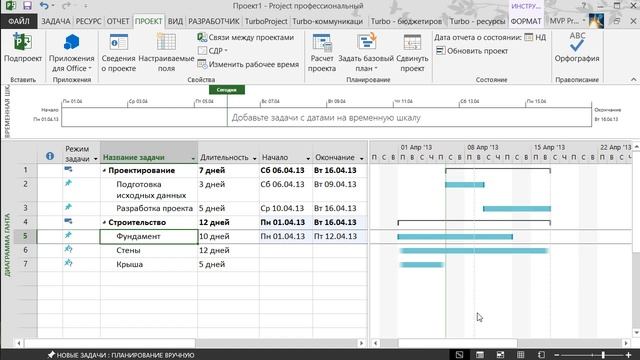Open the ФОРМАТ ribbon tab

click(x=526, y=21)
